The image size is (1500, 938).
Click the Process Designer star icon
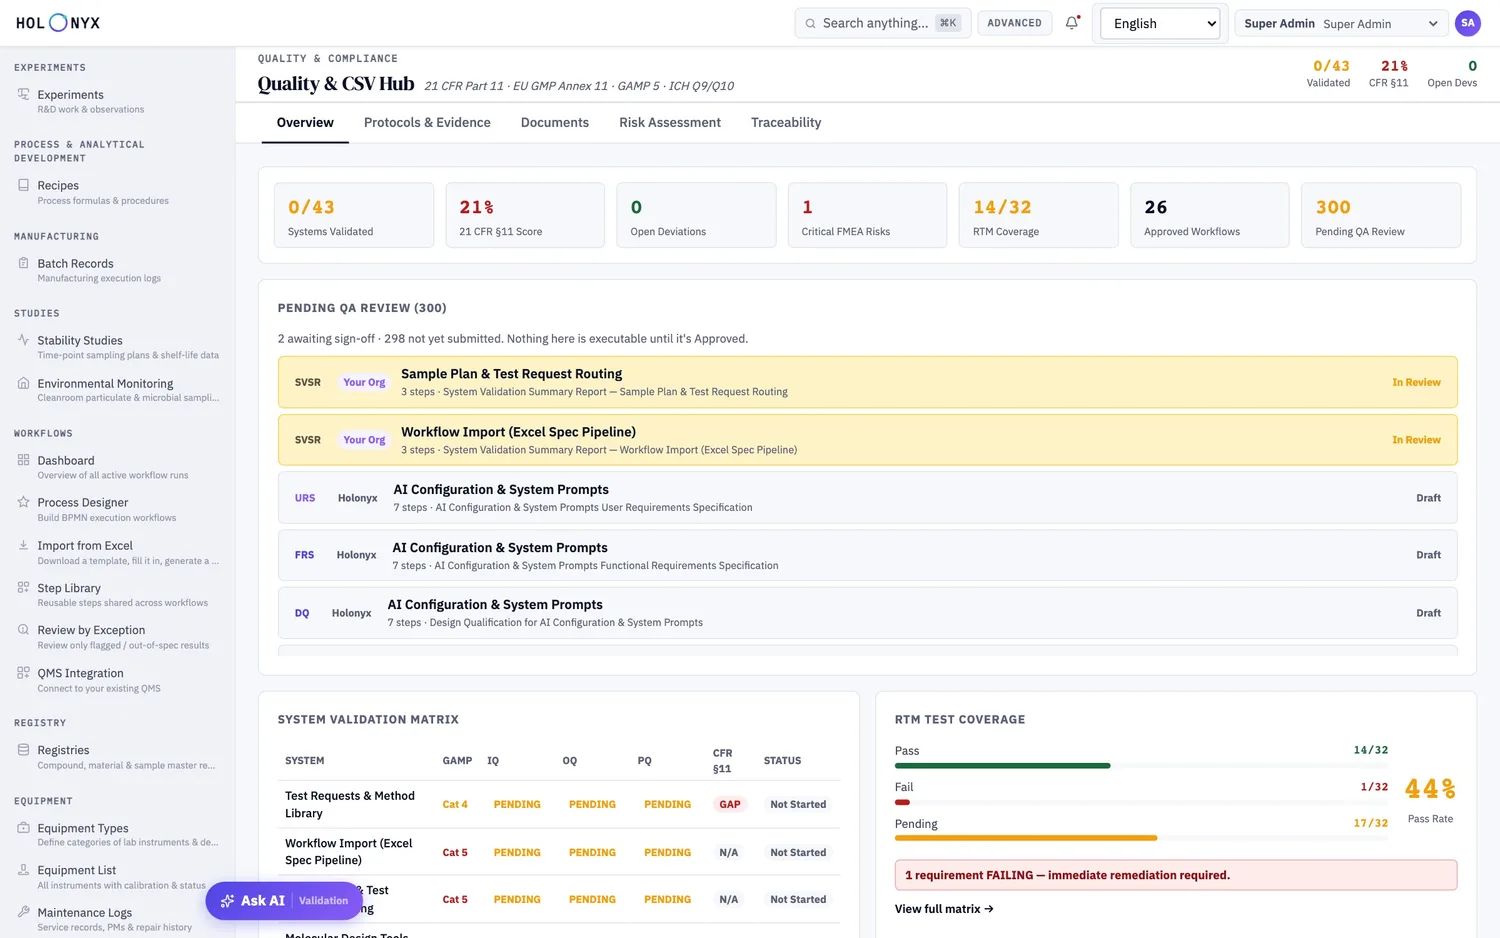(x=23, y=502)
